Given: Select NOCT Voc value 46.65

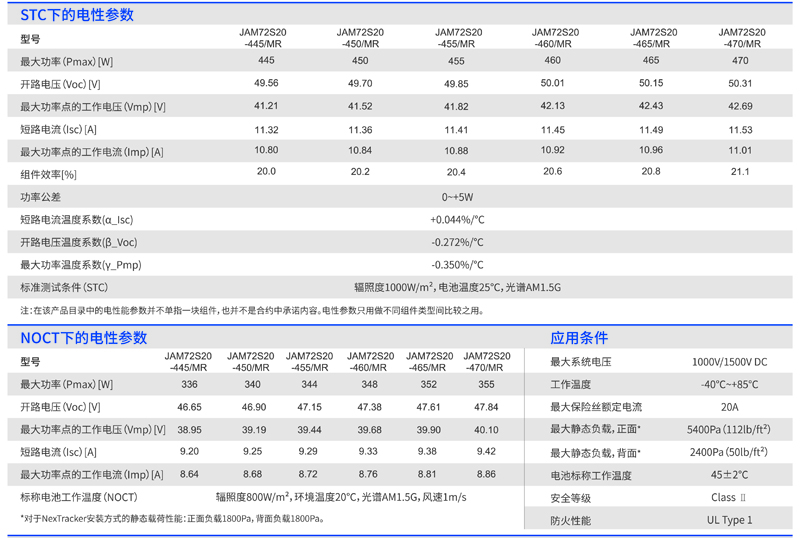Looking at the screenshot, I should click(189, 407).
